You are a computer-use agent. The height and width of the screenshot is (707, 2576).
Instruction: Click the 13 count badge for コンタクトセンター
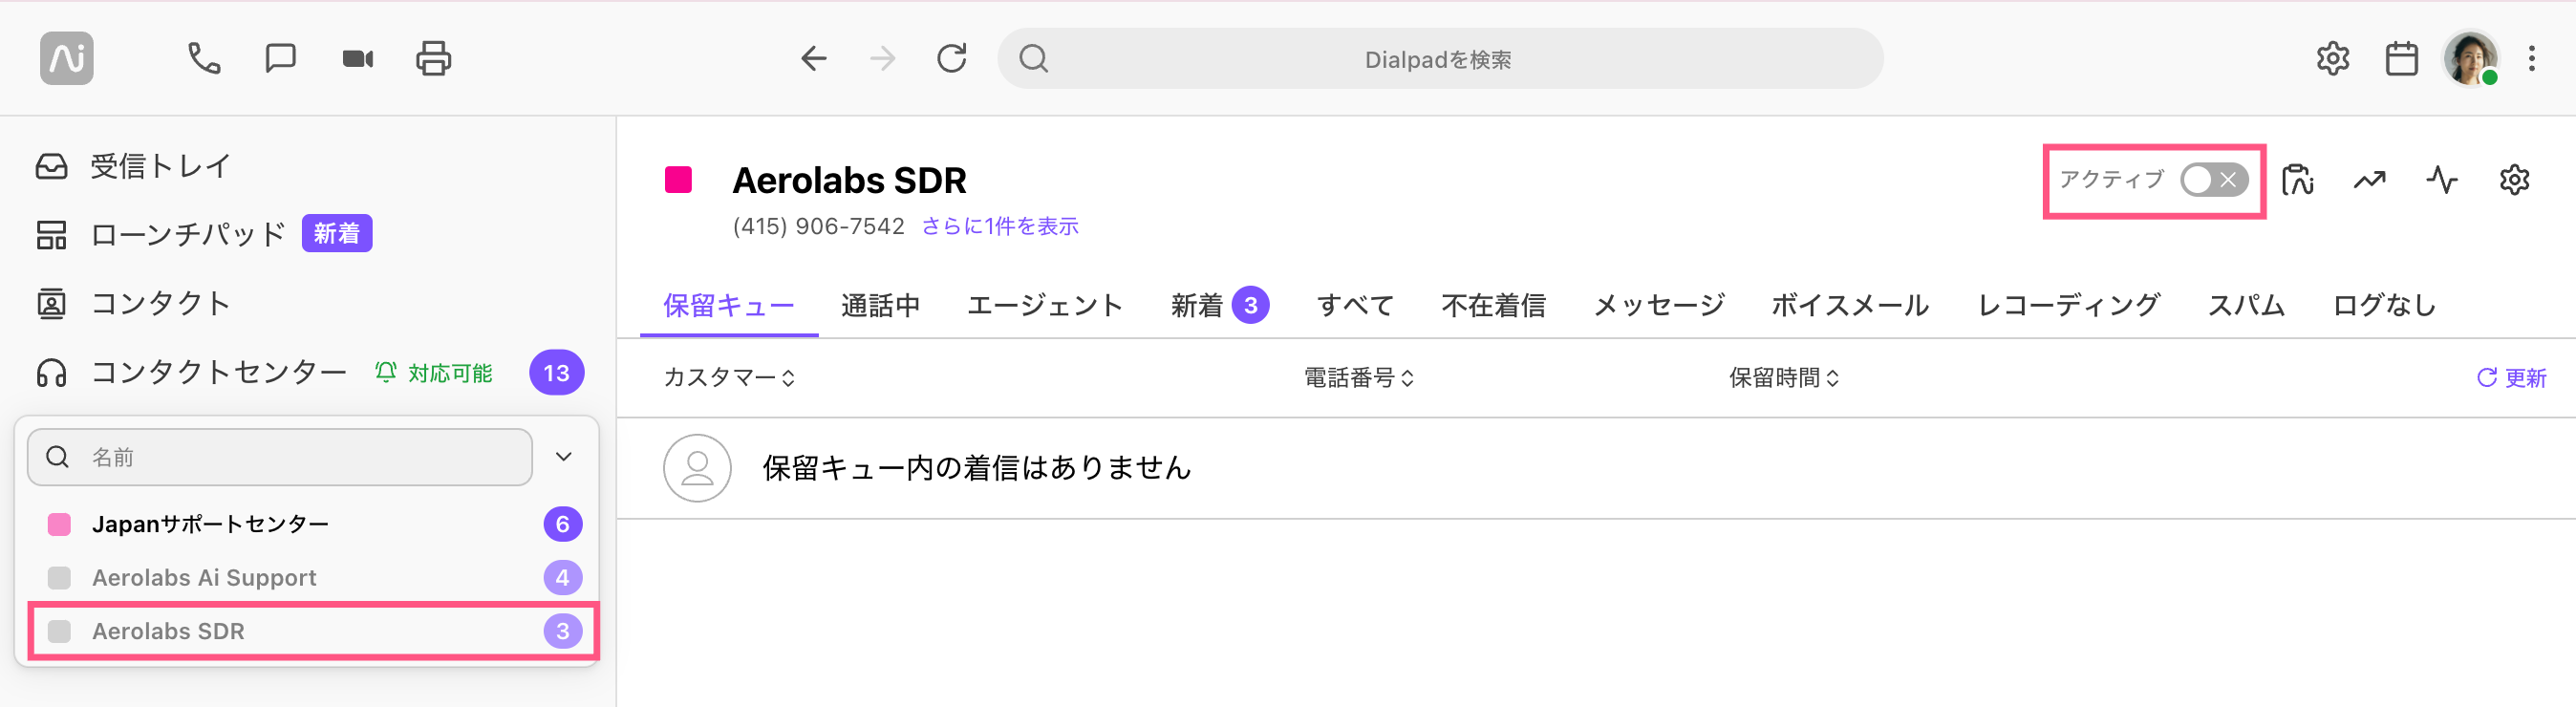(556, 373)
